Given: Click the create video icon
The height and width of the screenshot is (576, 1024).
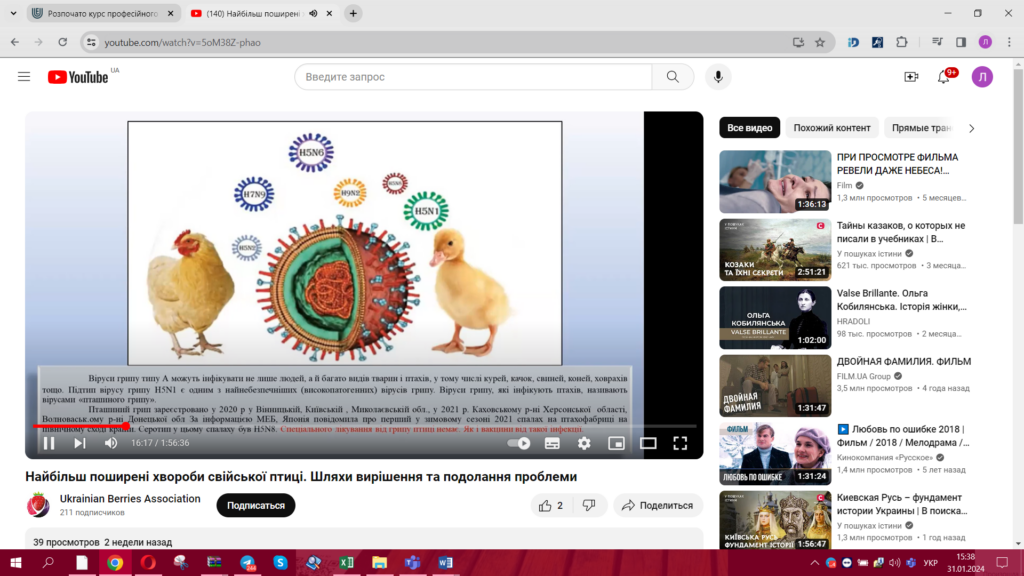Looking at the screenshot, I should point(911,77).
